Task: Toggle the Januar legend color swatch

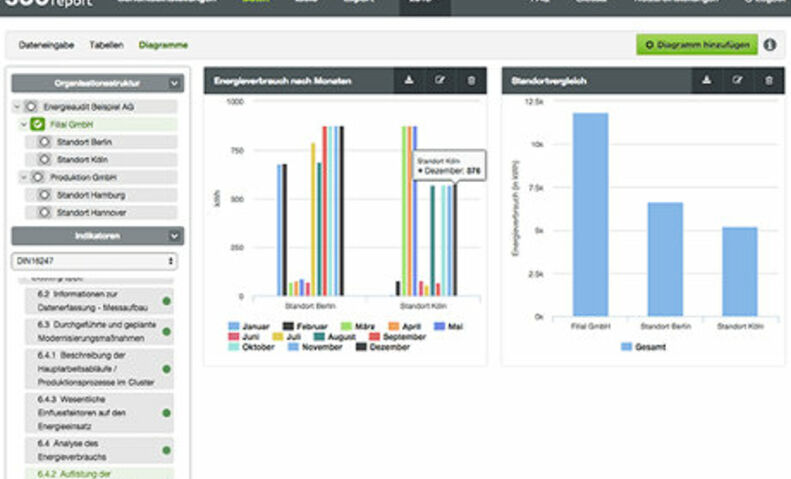Action: (234, 326)
